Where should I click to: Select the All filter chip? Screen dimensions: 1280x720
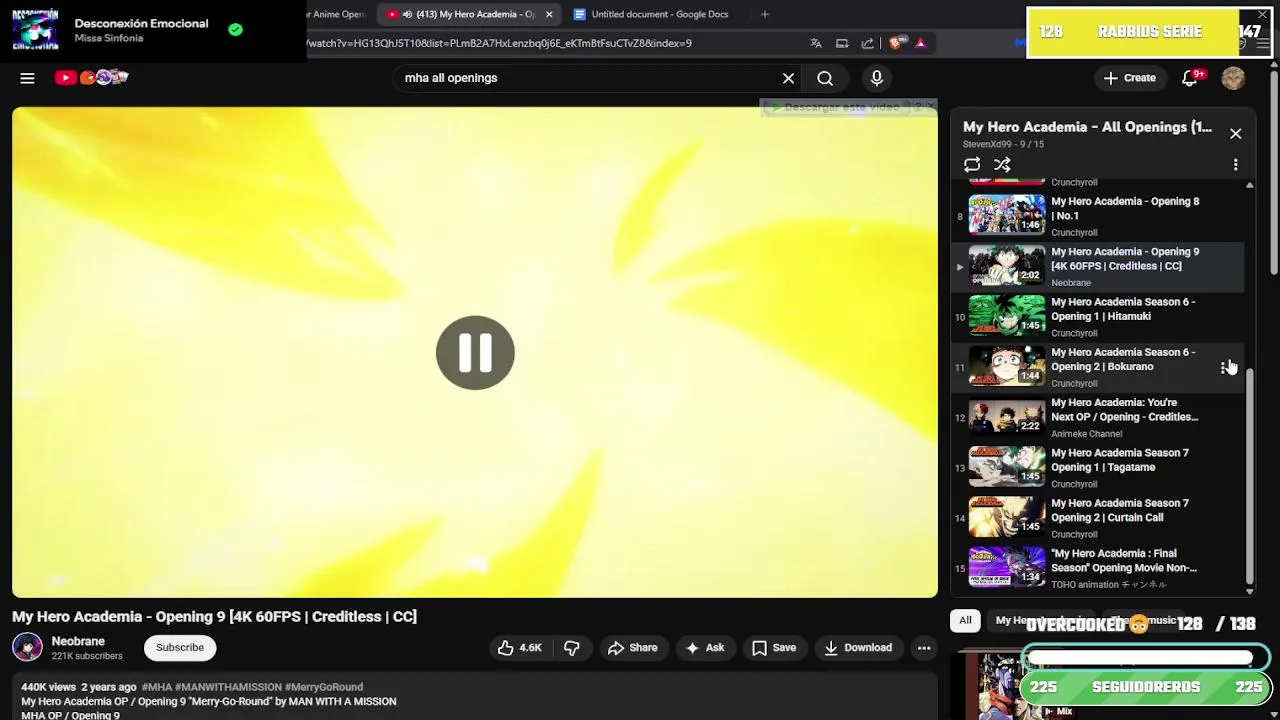pos(965,621)
